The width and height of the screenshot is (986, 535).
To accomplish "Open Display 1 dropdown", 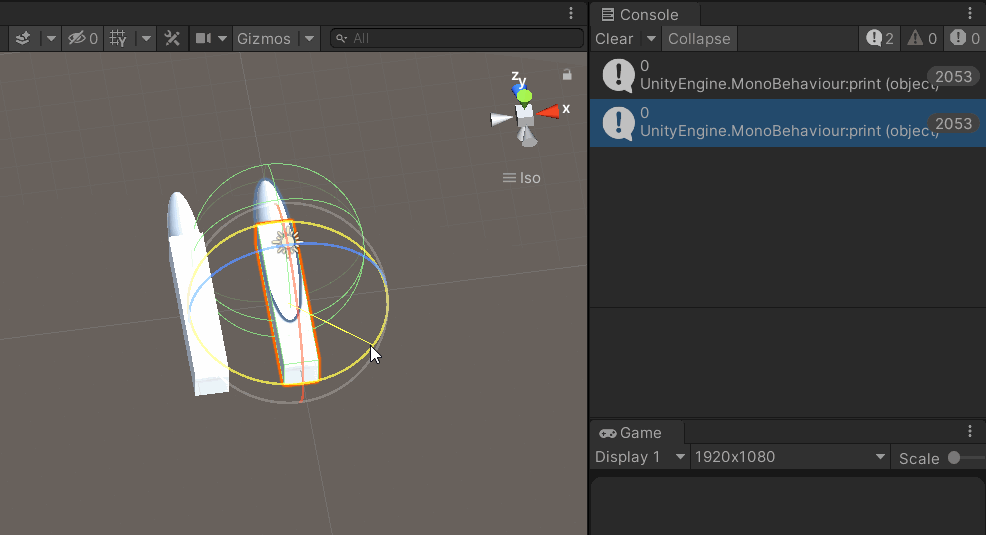I will point(640,457).
